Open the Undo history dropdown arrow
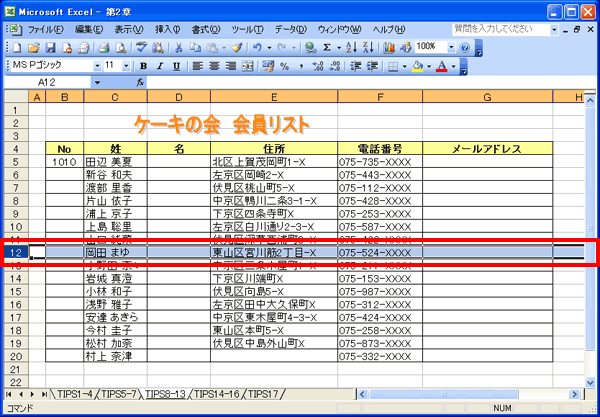 coord(269,48)
